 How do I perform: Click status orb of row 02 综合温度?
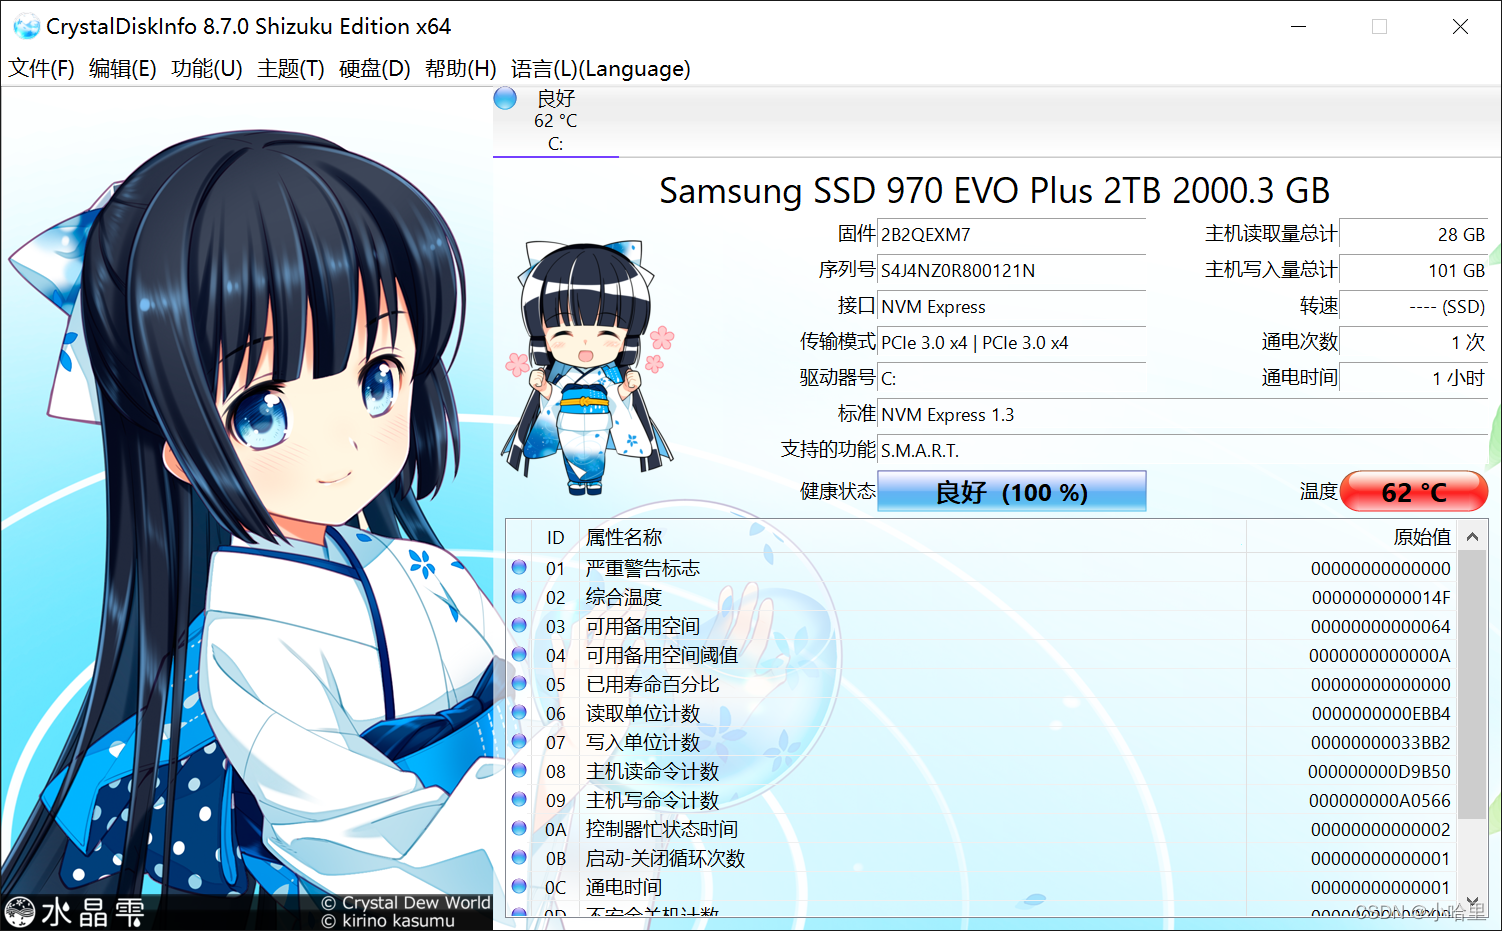519,596
